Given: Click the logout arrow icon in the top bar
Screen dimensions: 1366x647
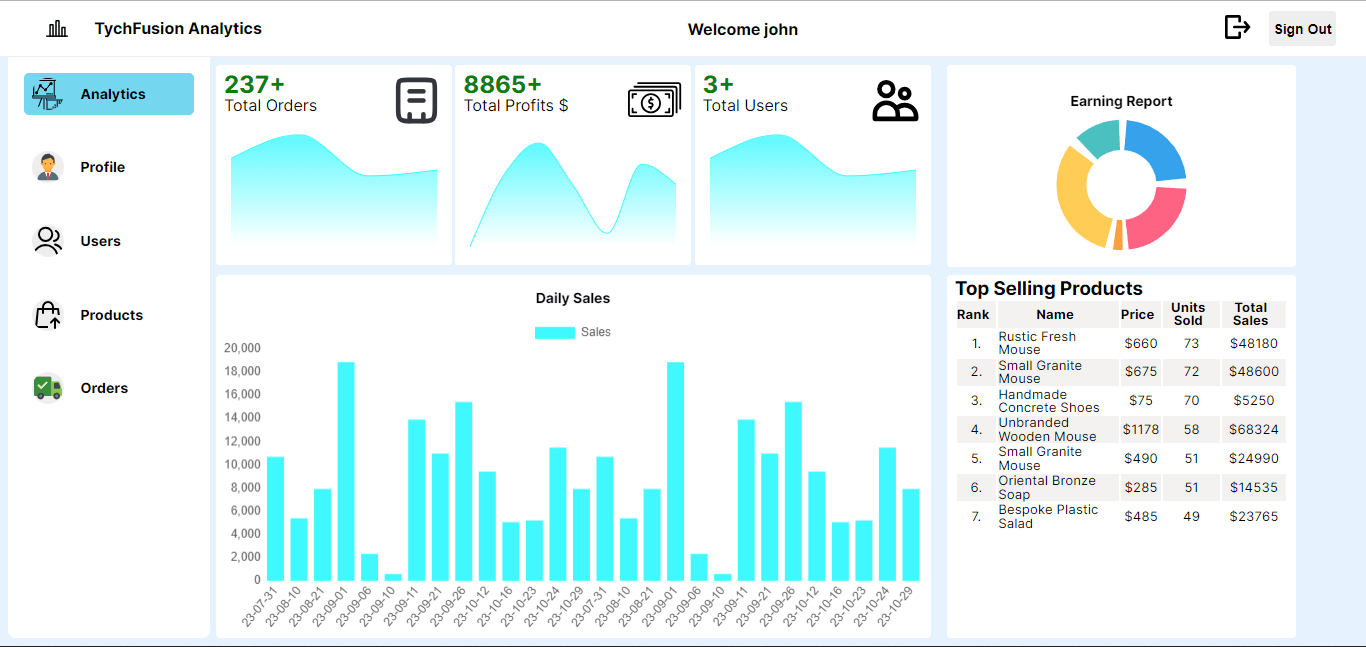Looking at the screenshot, I should click(x=1237, y=28).
